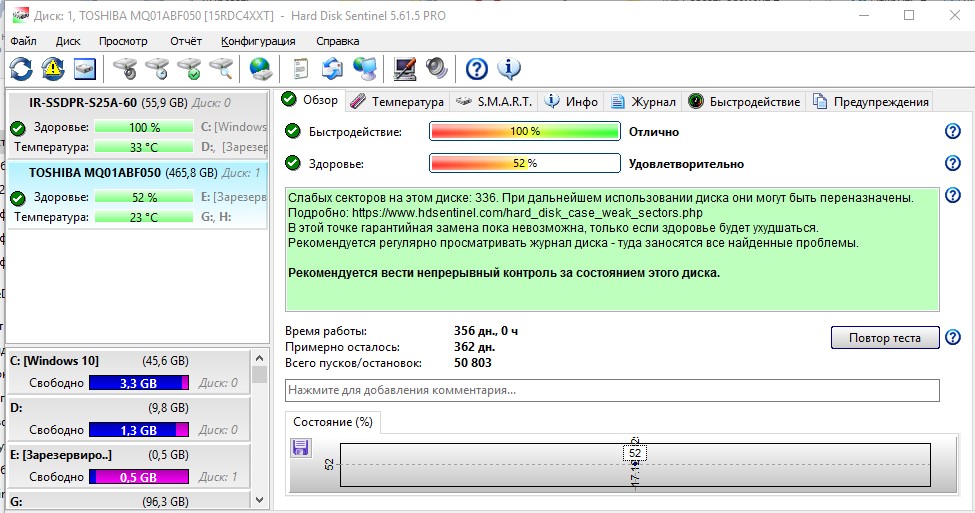
Task: Click the comment input field
Action: click(612, 390)
